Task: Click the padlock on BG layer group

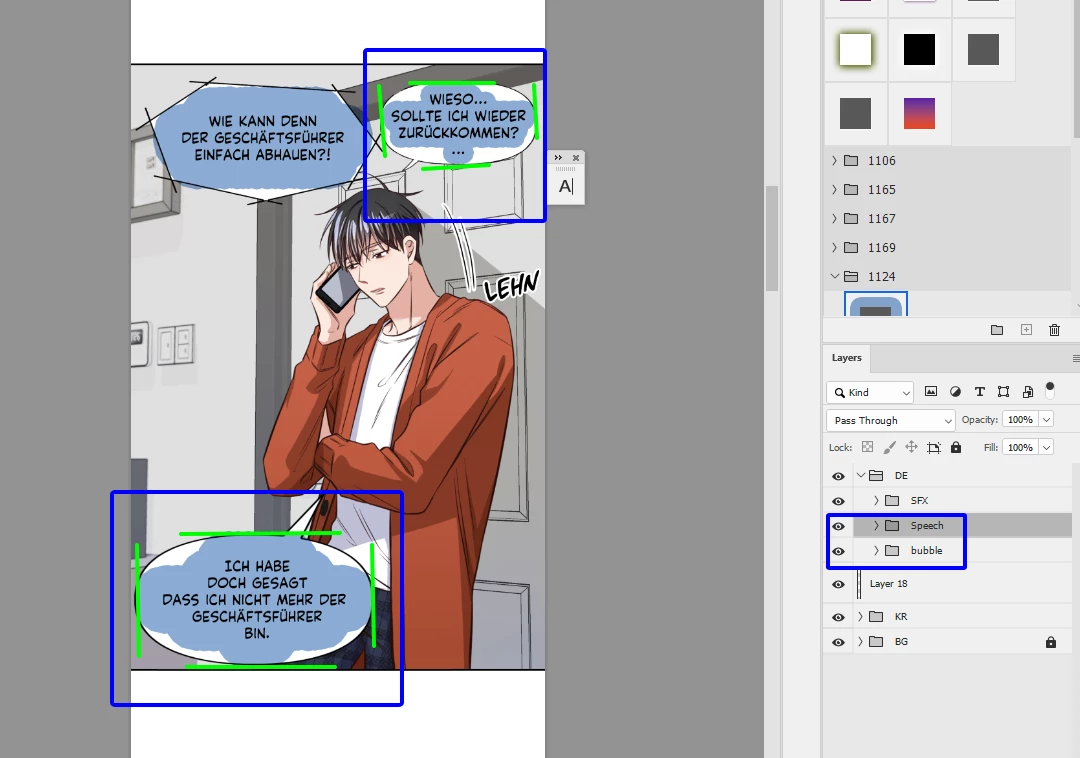Action: click(x=1050, y=642)
